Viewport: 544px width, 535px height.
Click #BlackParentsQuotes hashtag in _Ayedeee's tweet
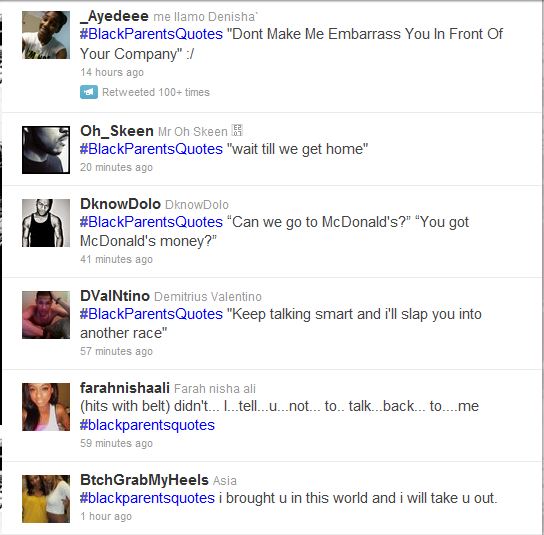coord(151,34)
